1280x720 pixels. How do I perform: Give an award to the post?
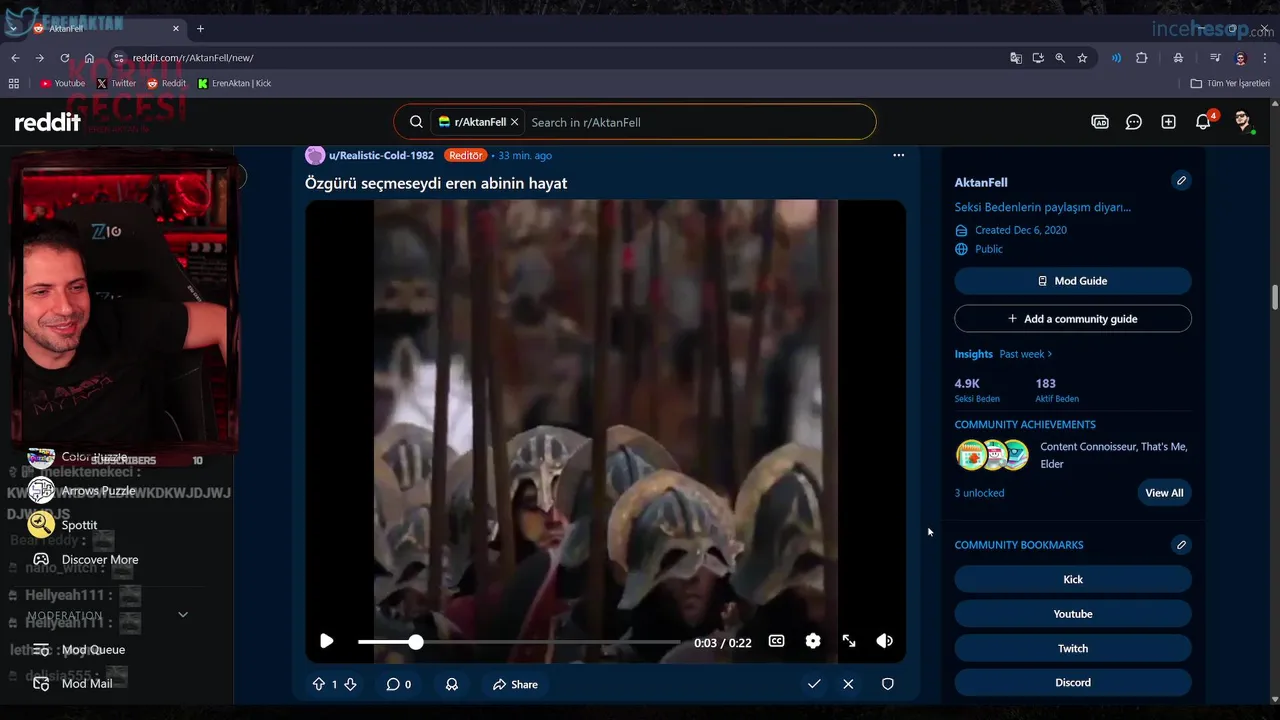(x=452, y=684)
